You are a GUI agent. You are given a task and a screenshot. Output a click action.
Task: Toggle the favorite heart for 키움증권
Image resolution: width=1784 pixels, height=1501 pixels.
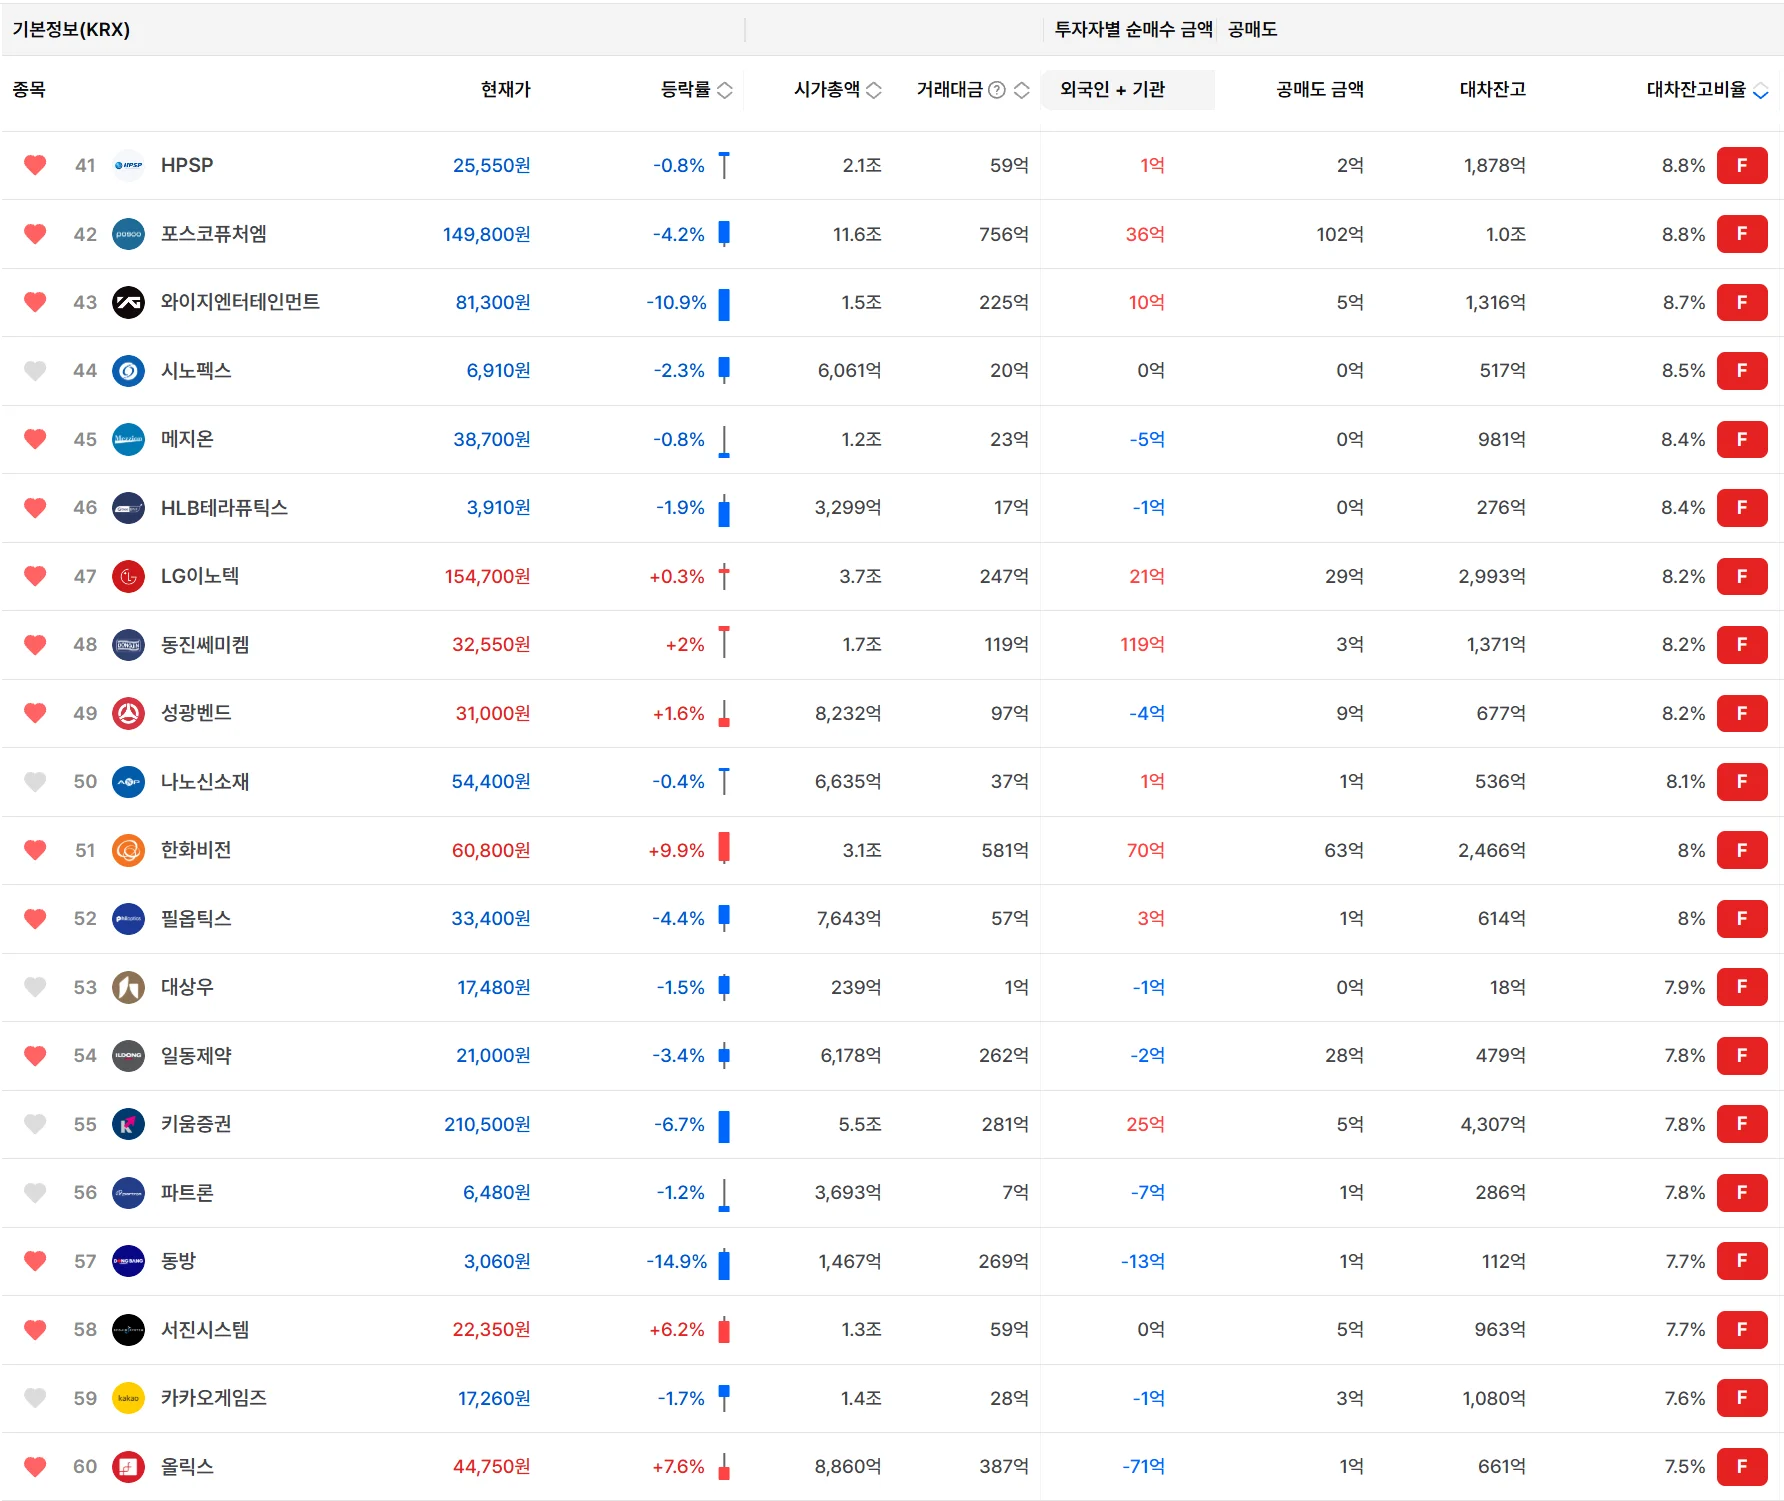coord(35,1124)
